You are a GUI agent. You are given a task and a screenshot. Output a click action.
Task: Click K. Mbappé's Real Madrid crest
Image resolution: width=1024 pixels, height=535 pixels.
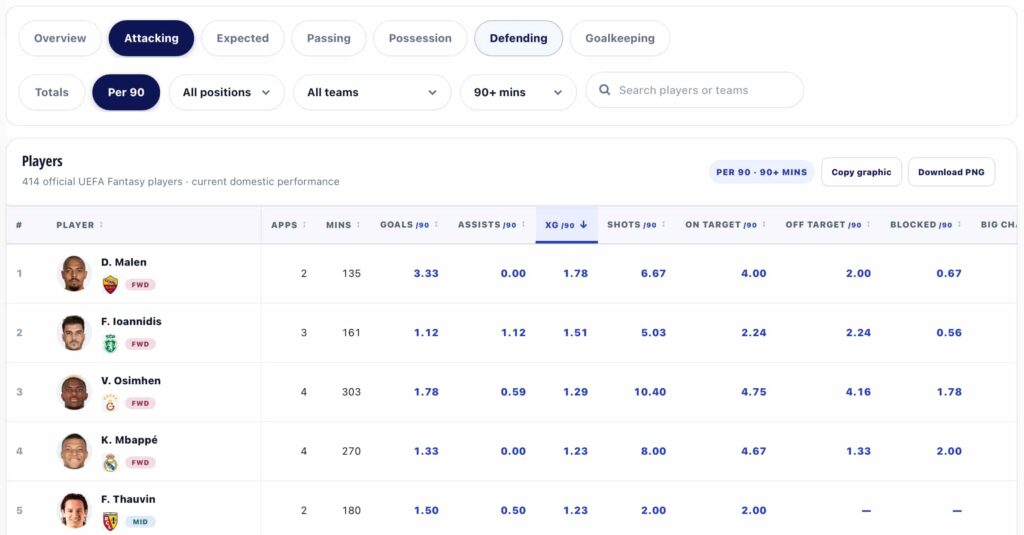point(110,462)
